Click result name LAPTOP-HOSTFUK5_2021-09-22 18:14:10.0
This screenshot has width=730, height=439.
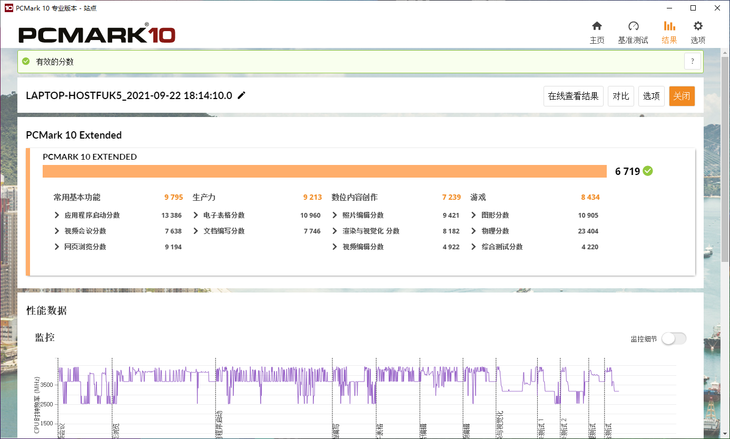[129, 95]
